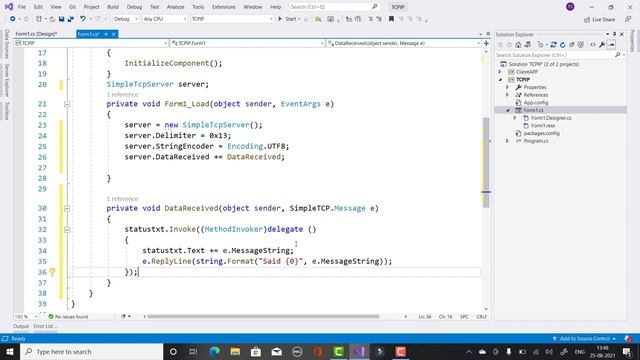
Task: Click the Navigate Backward arrow icon
Action: pos(13,19)
